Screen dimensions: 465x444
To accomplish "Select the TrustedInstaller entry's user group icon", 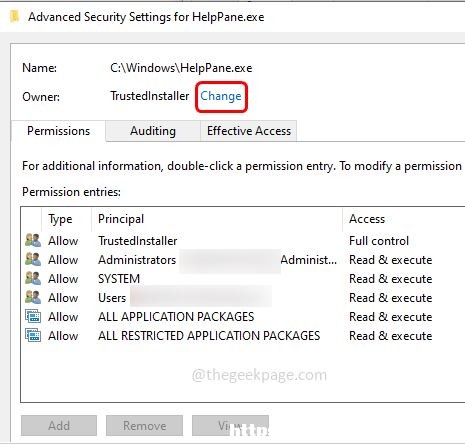I will pos(33,240).
